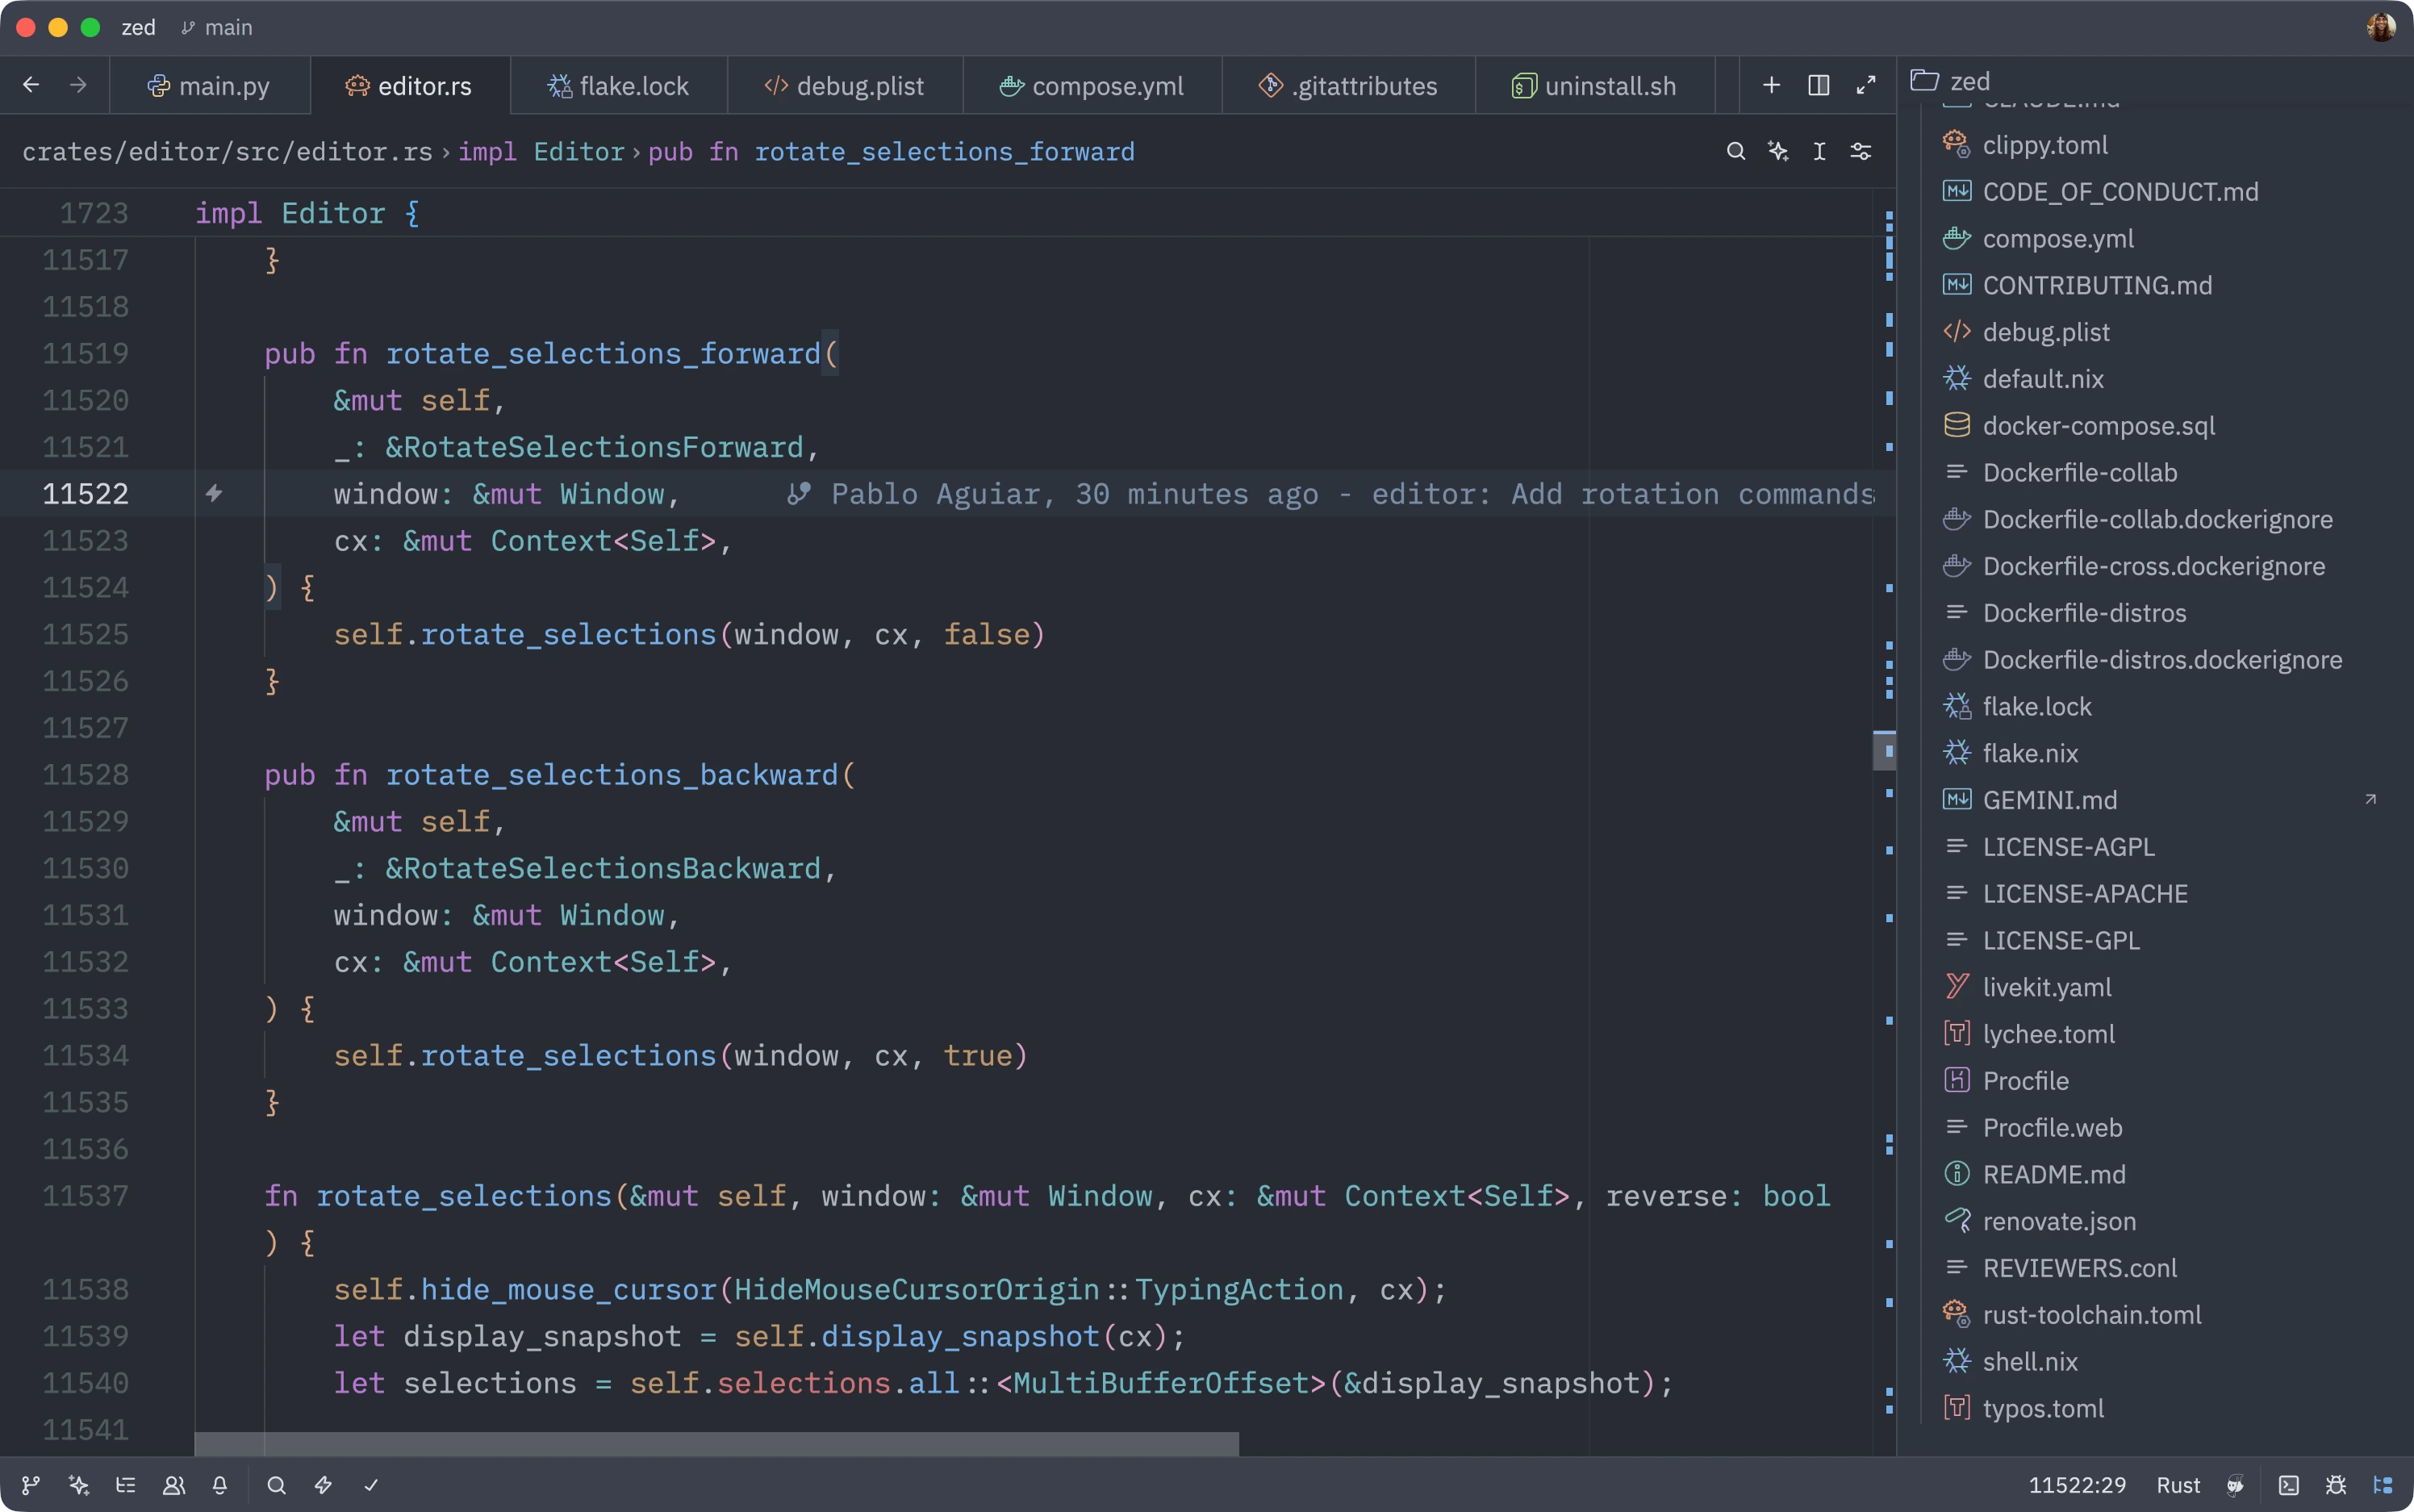
Task: Open the AI assistant sparkle icon in status bar
Action: pos(78,1486)
